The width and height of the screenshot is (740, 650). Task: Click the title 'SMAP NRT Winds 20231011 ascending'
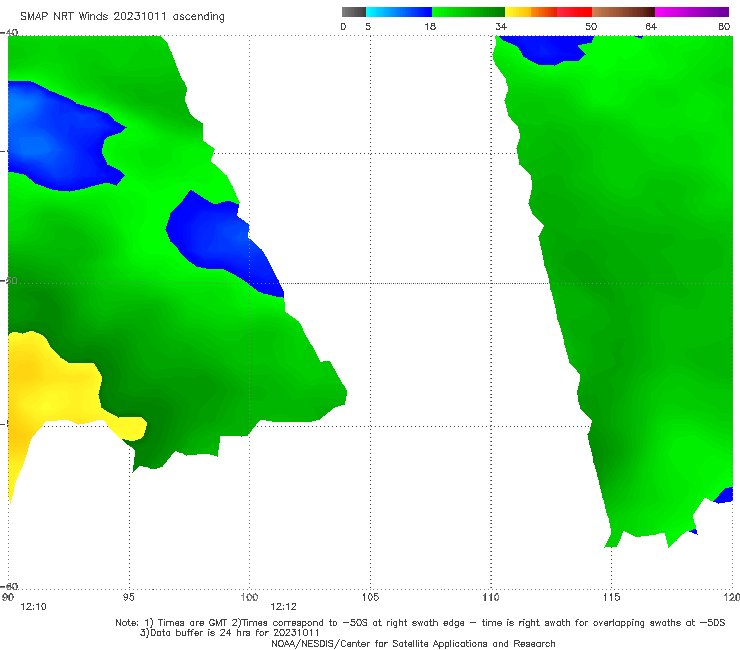pos(122,17)
